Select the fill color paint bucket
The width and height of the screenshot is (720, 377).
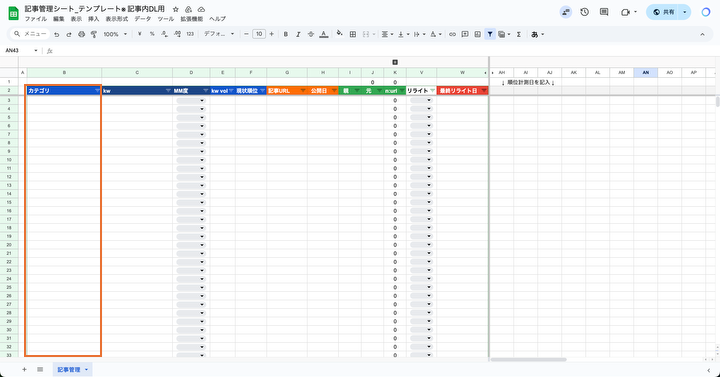pos(339,34)
